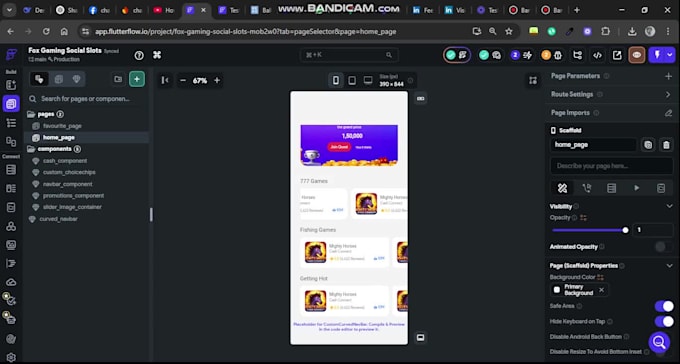This screenshot has width=680, height=364.
Task: Zoom out the canvas with minus
Action: click(183, 80)
